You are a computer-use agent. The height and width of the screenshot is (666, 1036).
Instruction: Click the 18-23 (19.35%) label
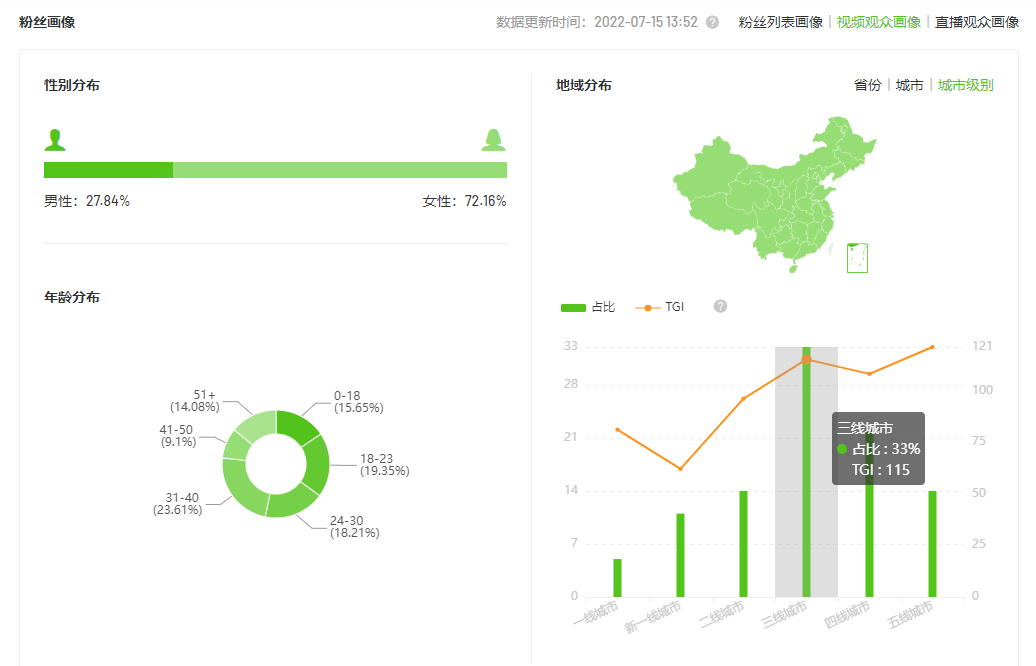pos(385,464)
